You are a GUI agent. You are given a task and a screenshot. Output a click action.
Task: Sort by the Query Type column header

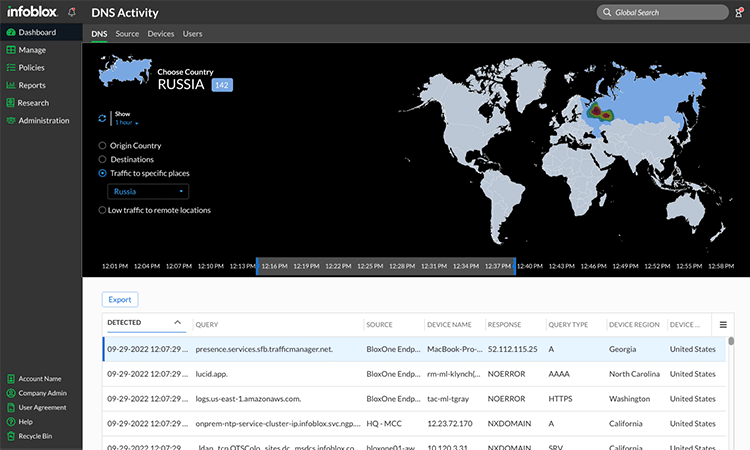pos(568,325)
